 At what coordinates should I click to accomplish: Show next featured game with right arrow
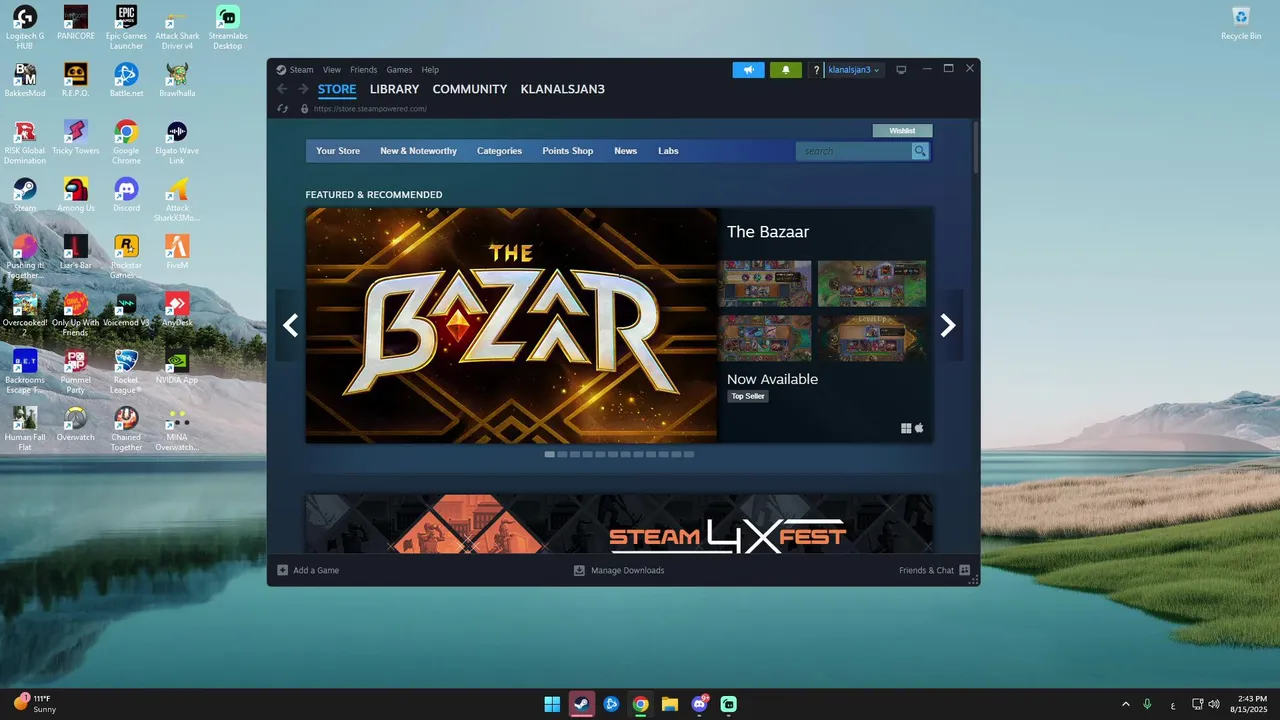(x=948, y=325)
